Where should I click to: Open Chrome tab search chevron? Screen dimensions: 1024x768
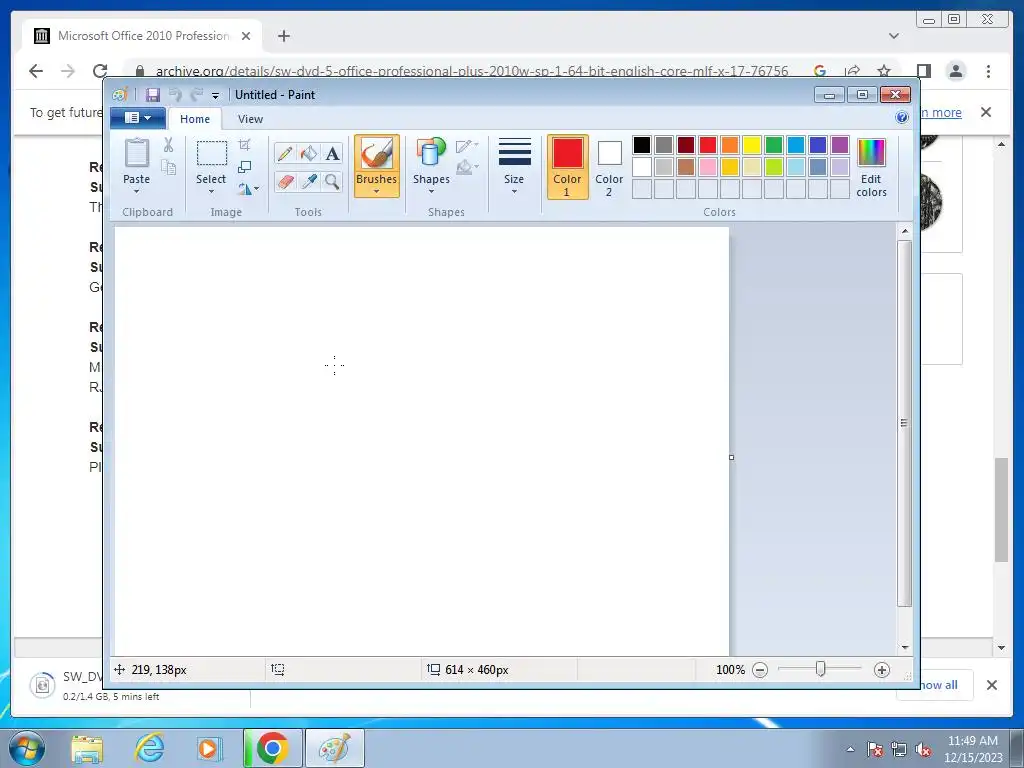[x=894, y=36]
